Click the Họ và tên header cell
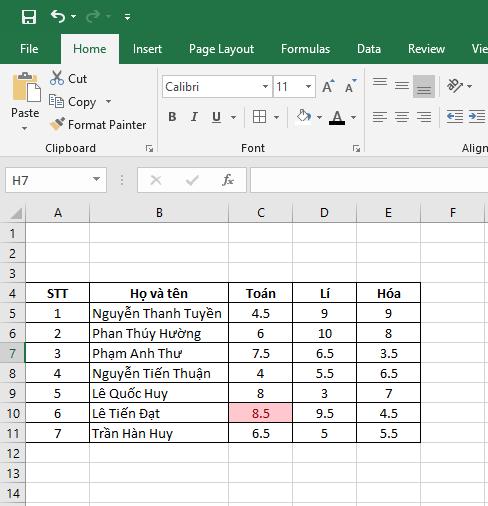 [159, 293]
